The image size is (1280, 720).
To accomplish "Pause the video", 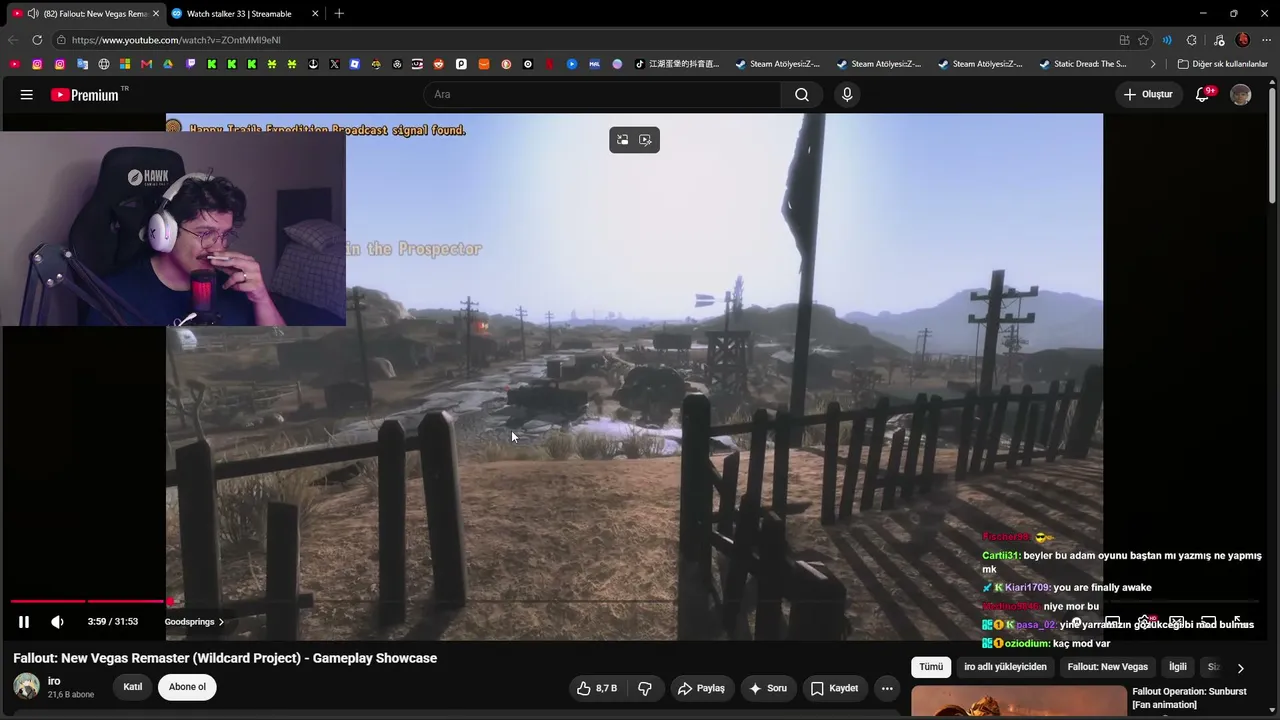I will 24,622.
